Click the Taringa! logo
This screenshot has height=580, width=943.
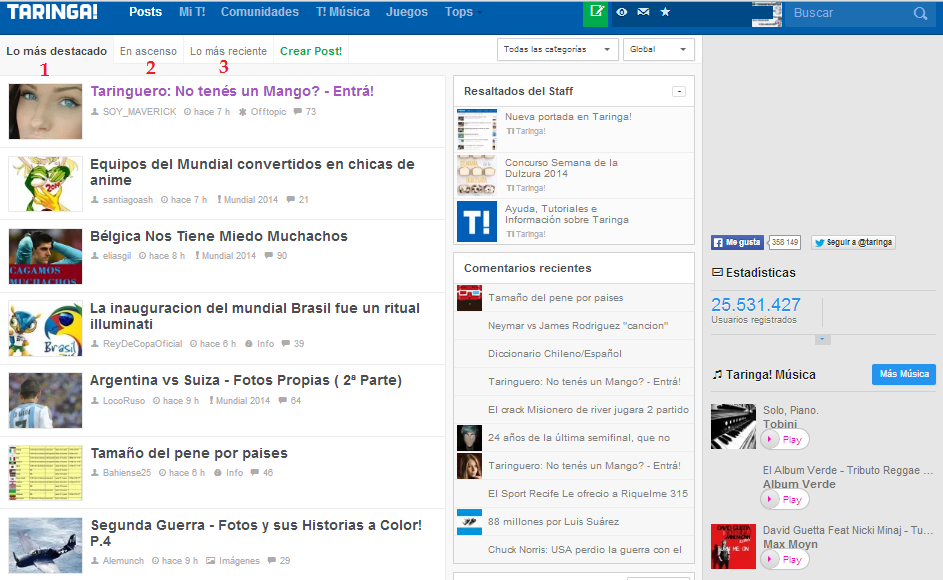click(x=52, y=11)
